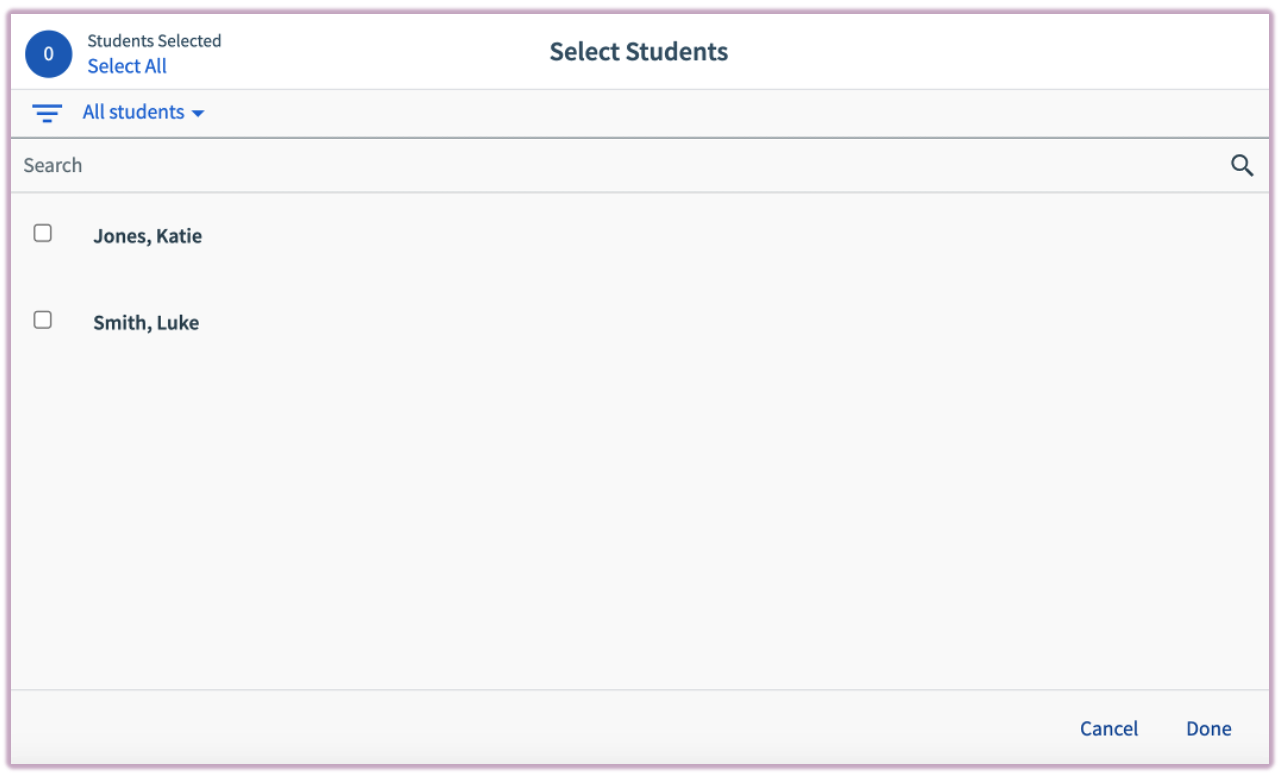This screenshot has width=1280, height=778.
Task: Click the circular counter showing zero
Action: tap(48, 54)
